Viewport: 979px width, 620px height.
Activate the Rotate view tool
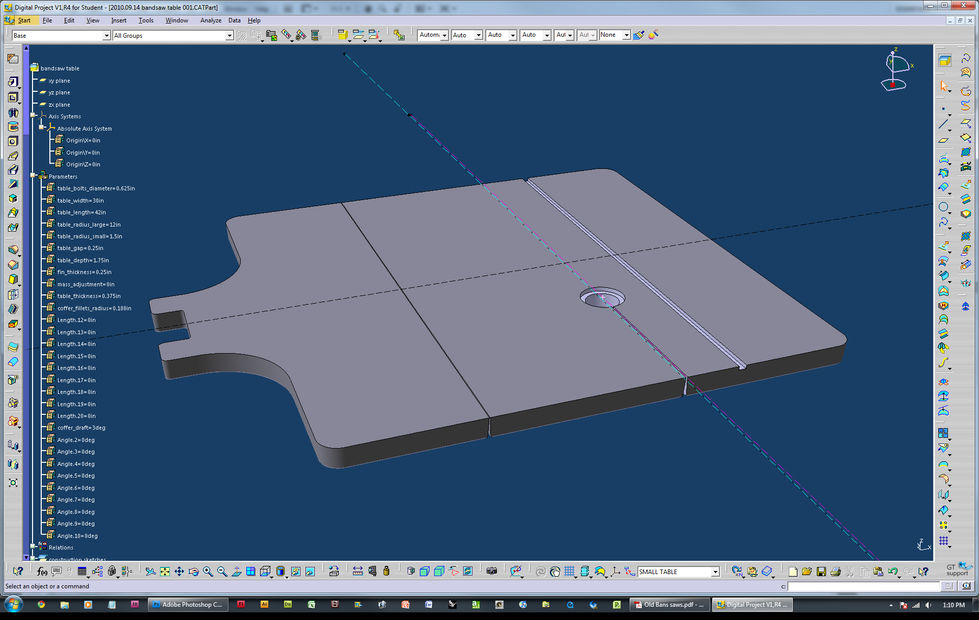[x=194, y=572]
